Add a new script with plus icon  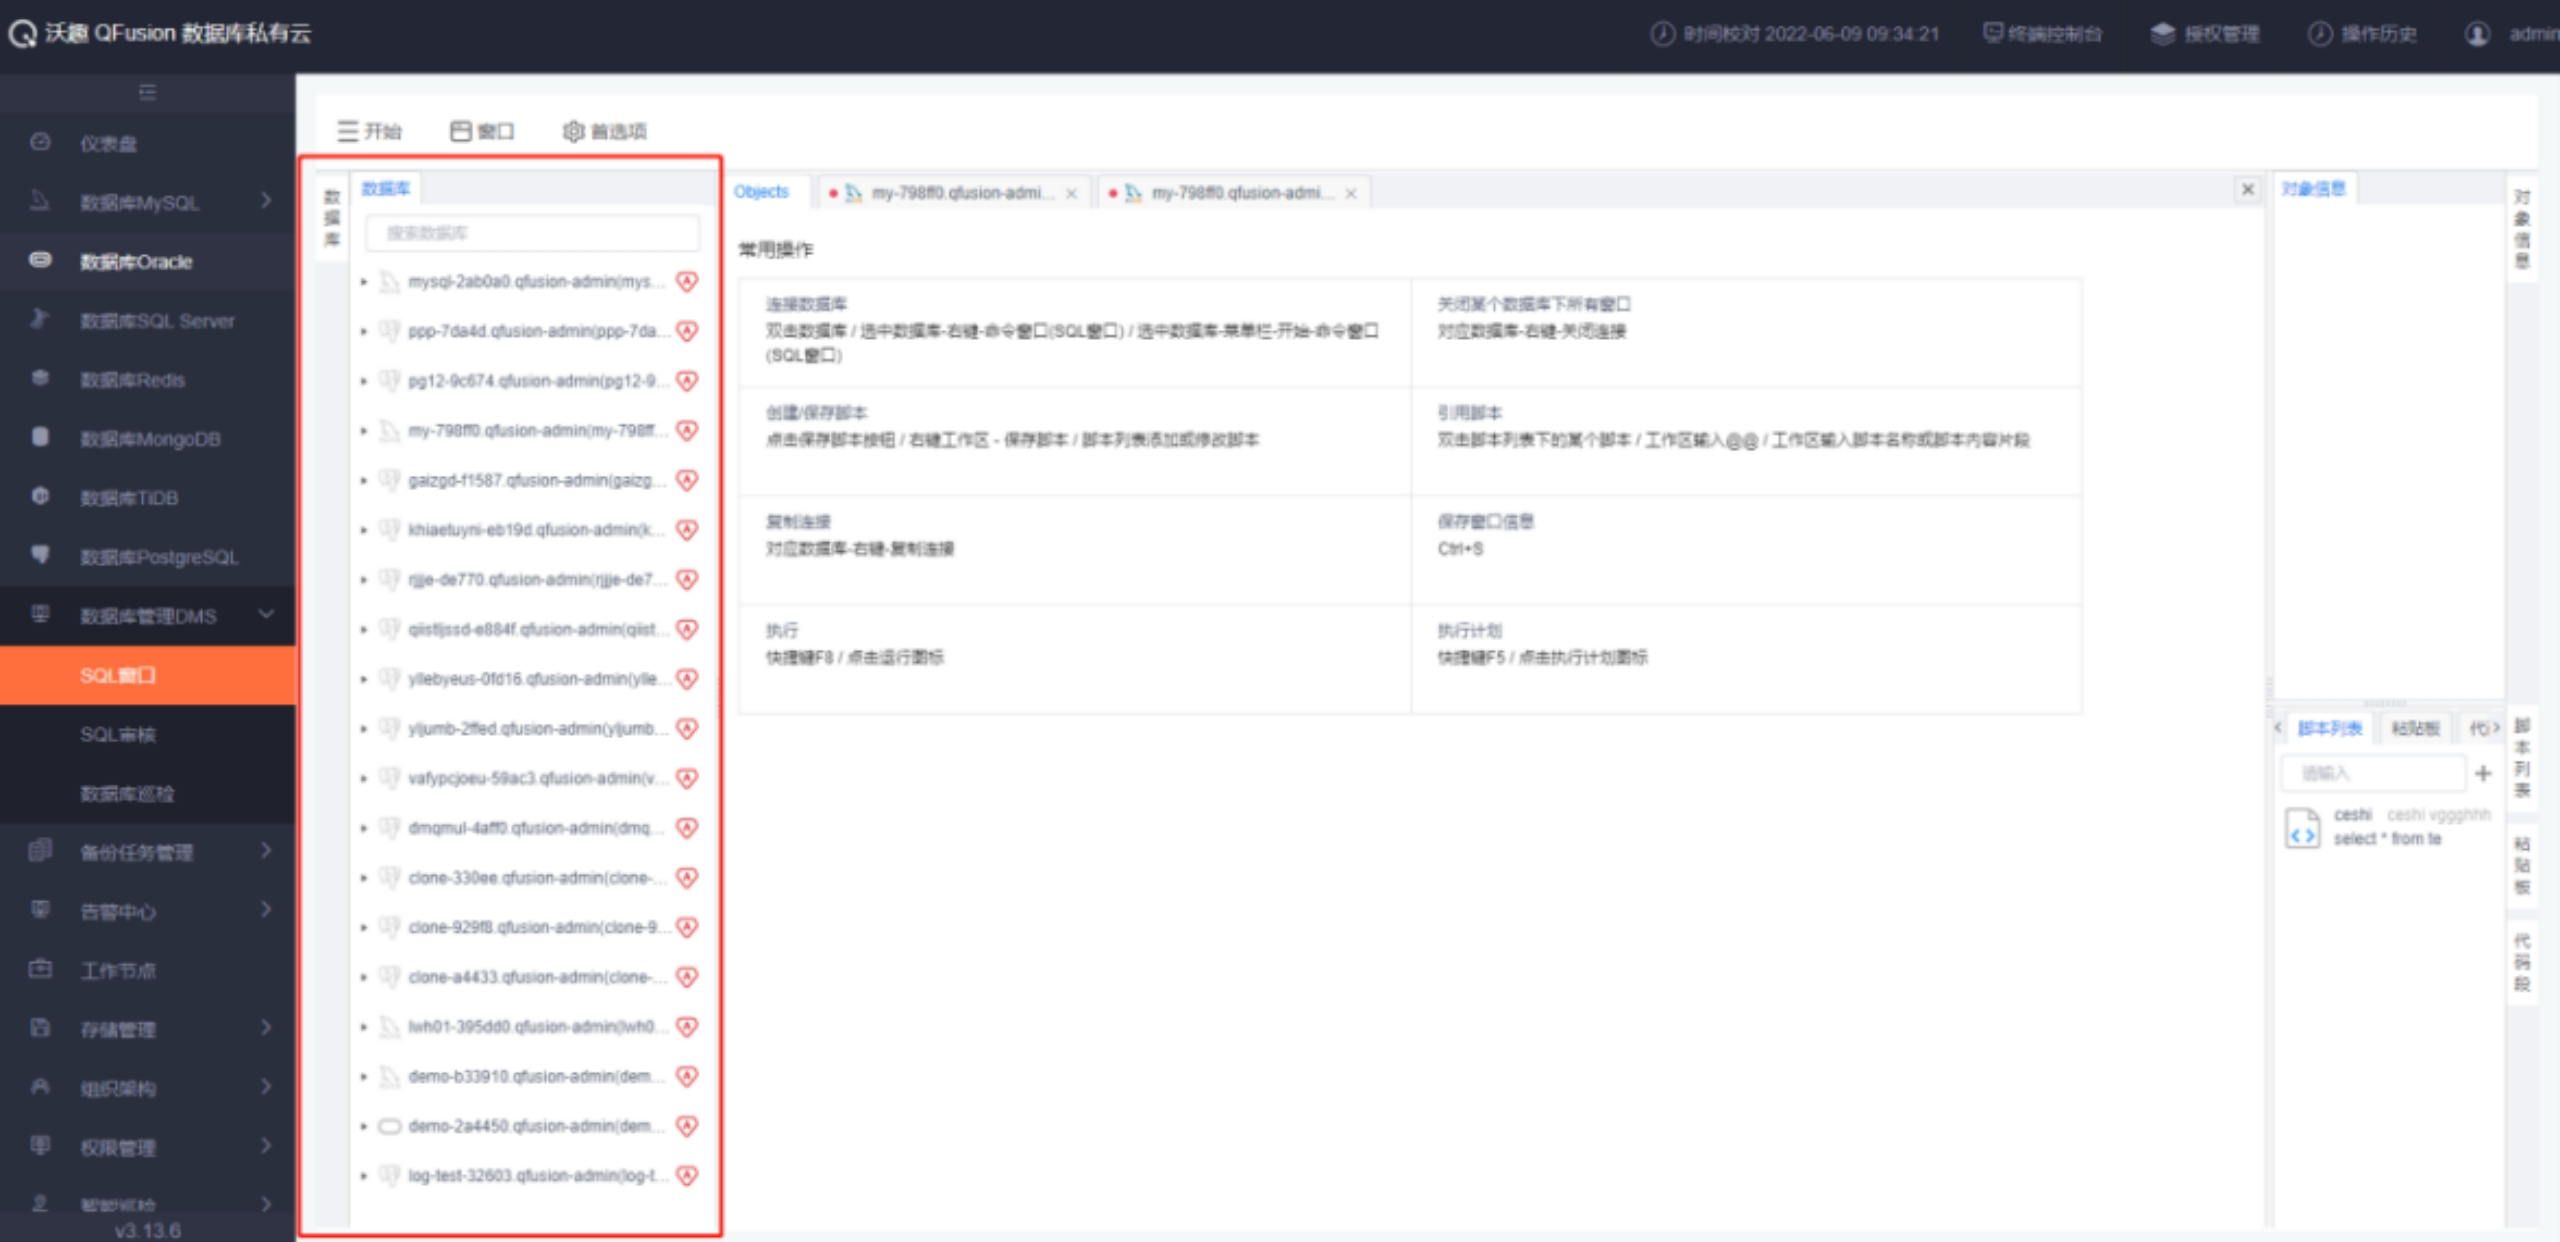click(2483, 773)
